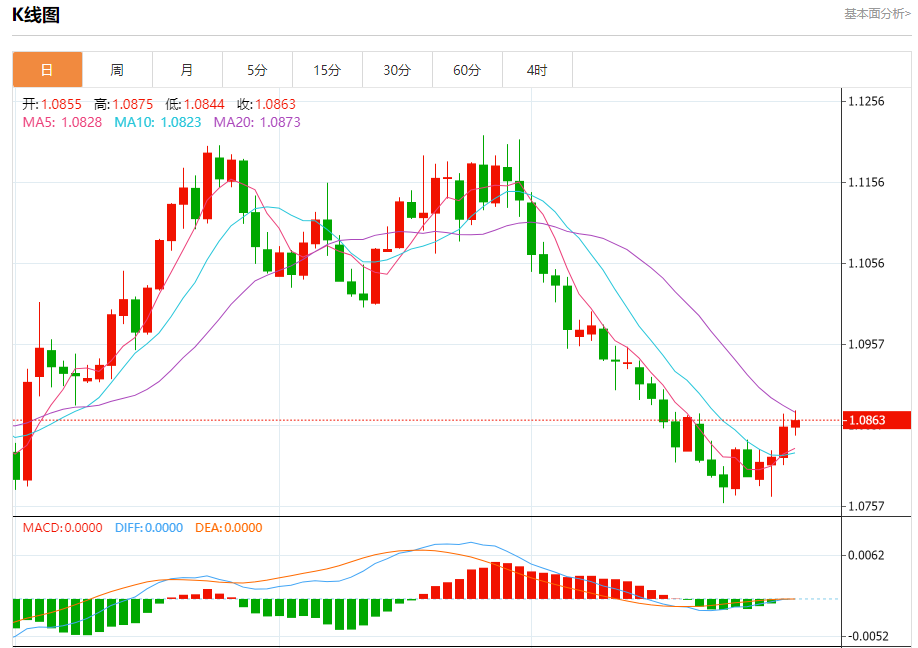Switch chart to 60分 tab
918x648 pixels.
[467, 70]
